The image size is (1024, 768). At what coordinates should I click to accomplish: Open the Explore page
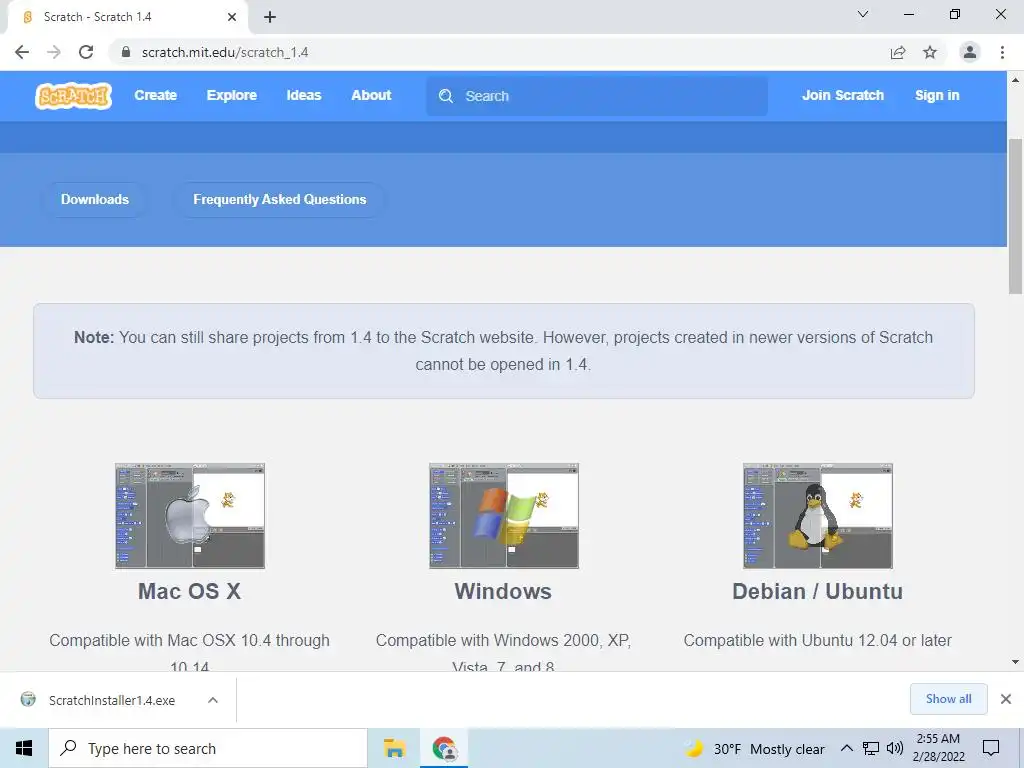point(232,95)
